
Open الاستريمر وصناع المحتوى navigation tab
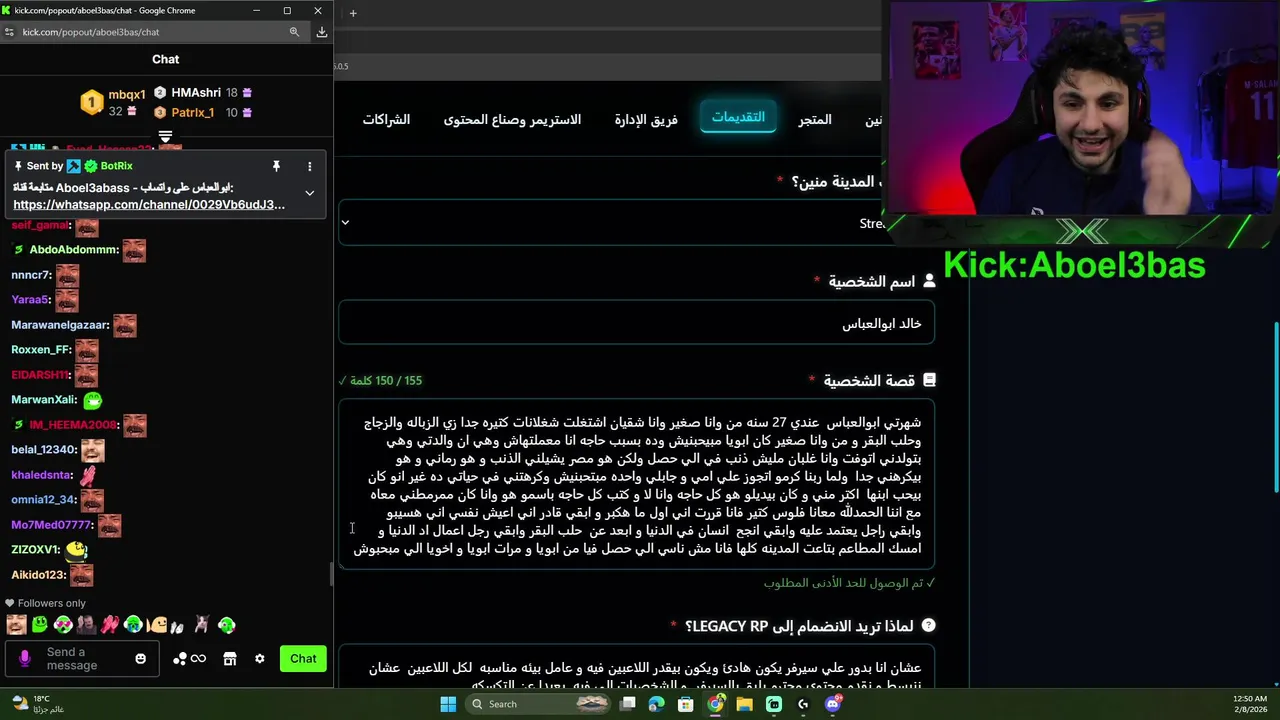[x=512, y=120]
